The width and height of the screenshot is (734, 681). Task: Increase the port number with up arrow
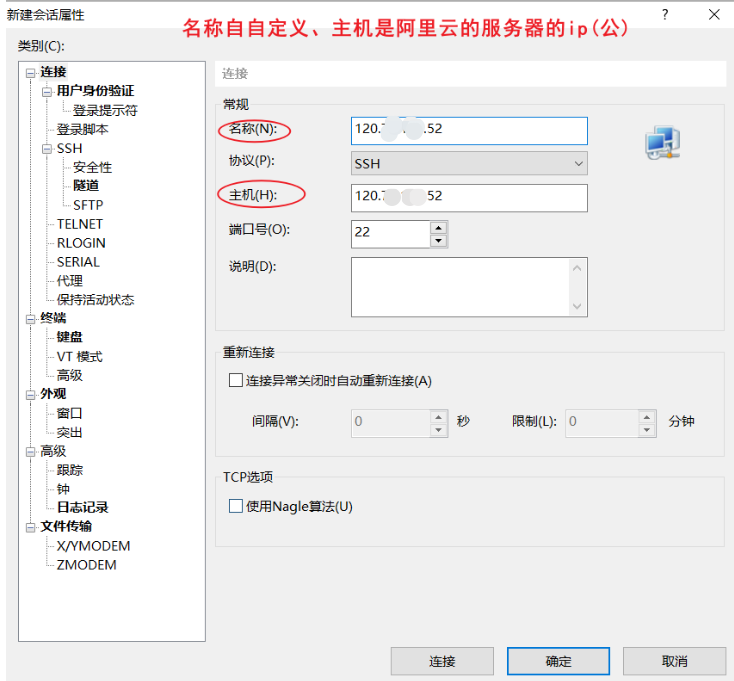point(438,228)
